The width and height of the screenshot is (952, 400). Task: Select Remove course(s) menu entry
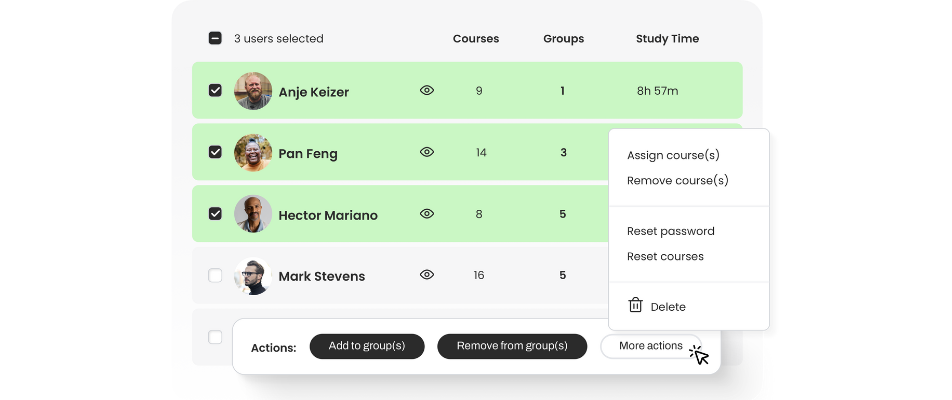point(678,180)
